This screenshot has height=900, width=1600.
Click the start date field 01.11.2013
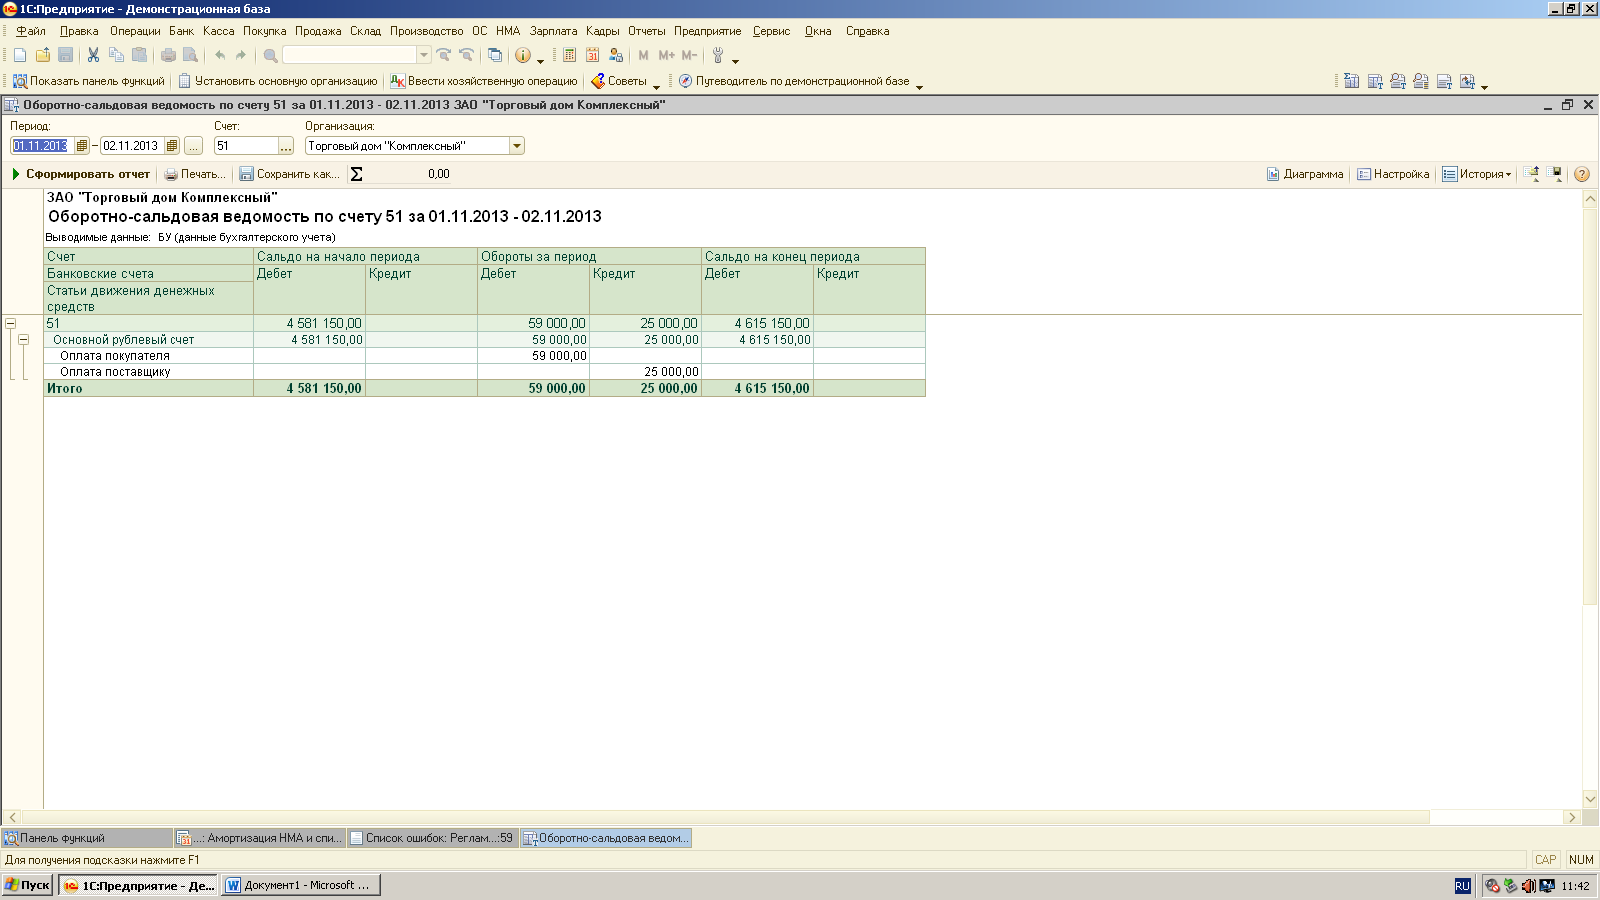click(42, 146)
